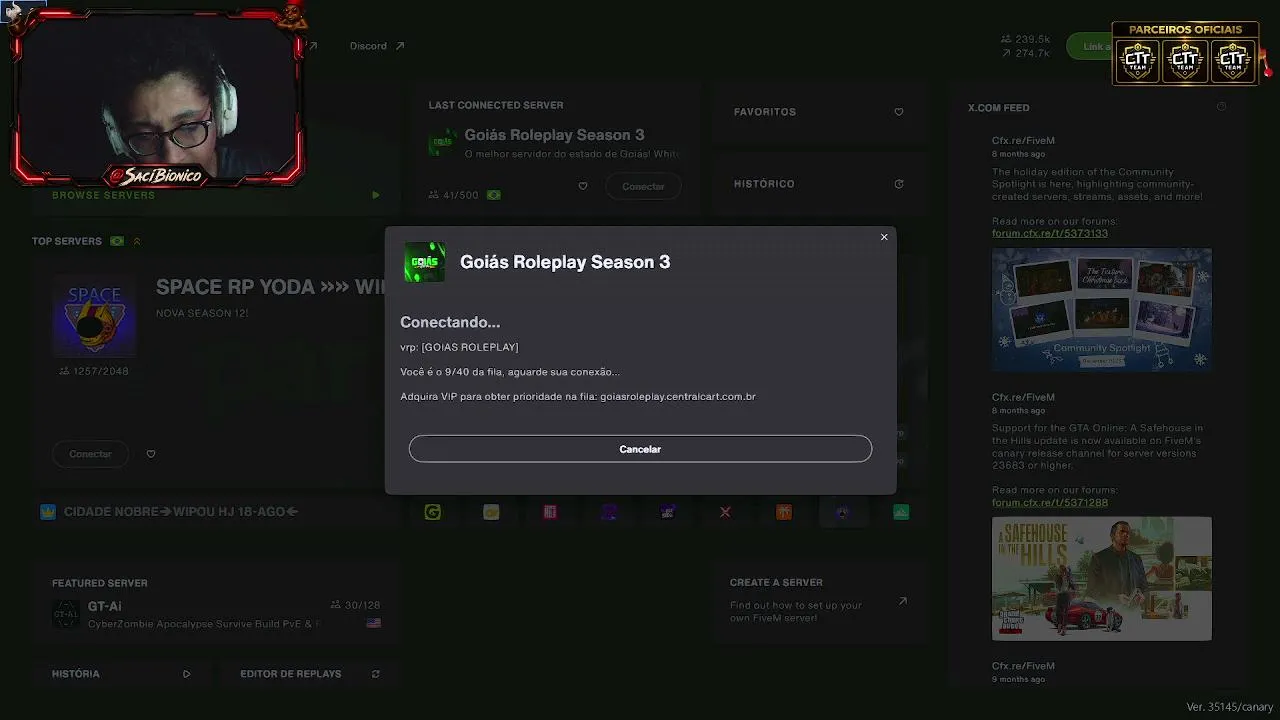The image size is (1280, 720).
Task: Click the first CTT Team partner badge
Action: (x=1138, y=62)
